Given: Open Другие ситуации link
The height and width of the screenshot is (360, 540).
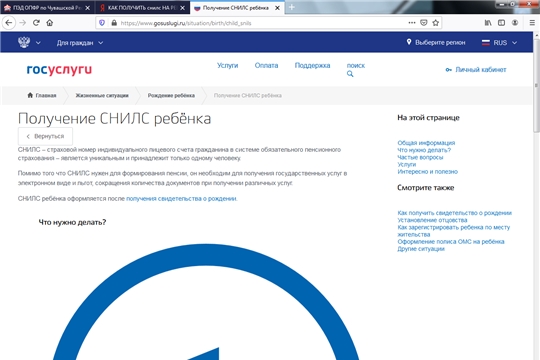Looking at the screenshot, I should coord(421,249).
